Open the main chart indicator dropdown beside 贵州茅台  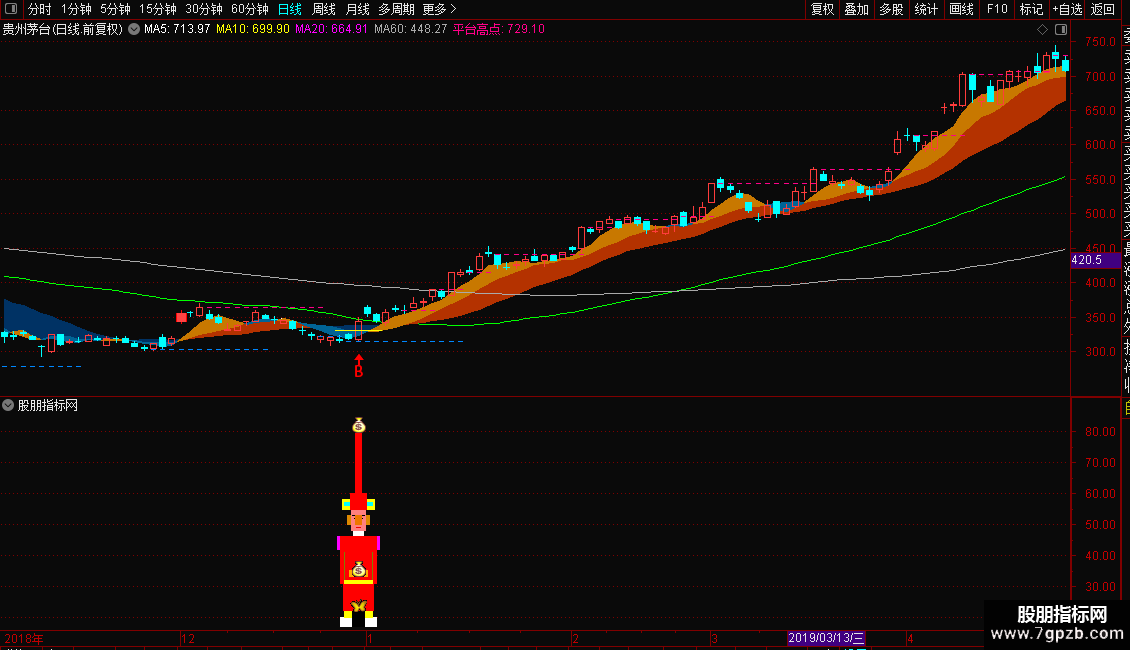click(134, 30)
